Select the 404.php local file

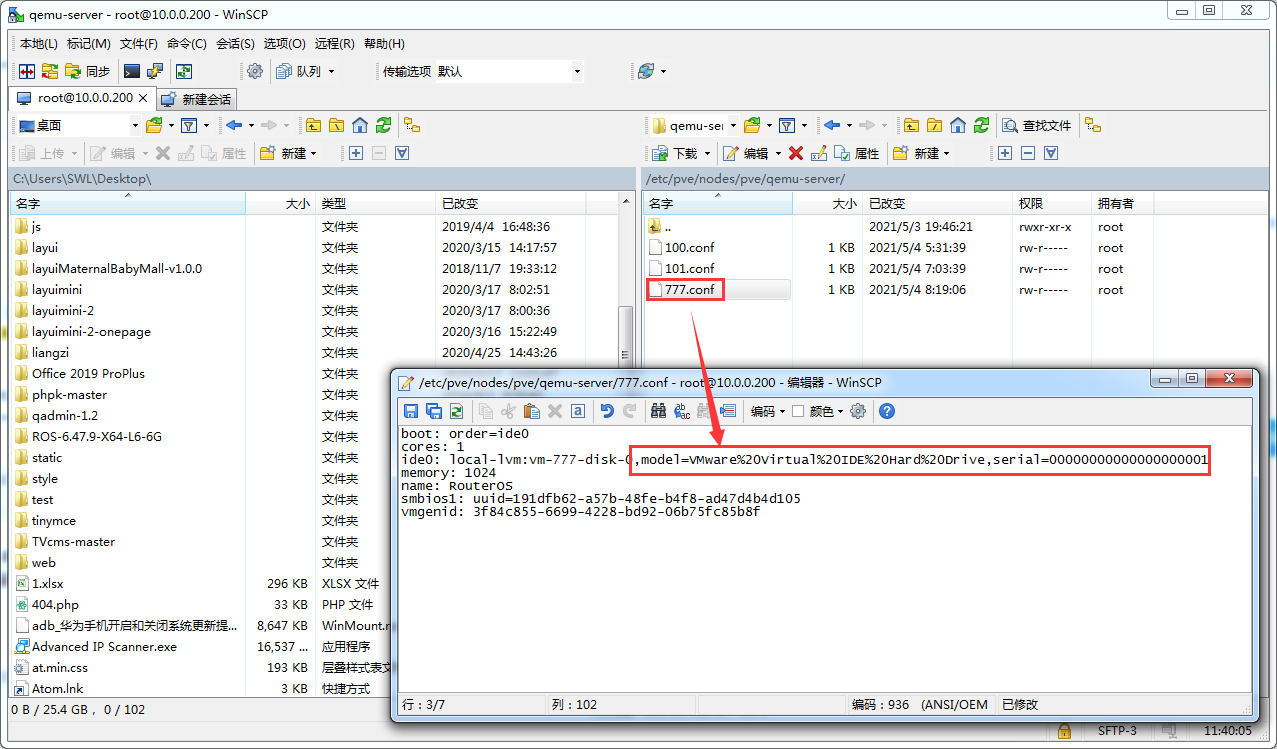(x=55, y=605)
